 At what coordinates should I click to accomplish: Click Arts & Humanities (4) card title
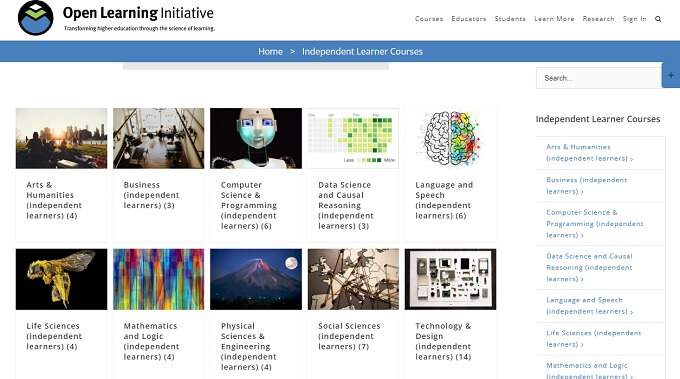click(54, 200)
